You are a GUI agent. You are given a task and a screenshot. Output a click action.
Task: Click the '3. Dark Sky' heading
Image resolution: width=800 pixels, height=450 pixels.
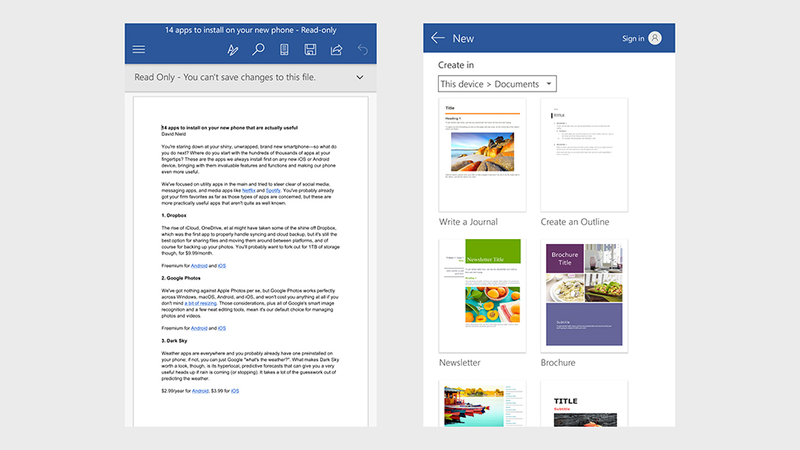174,341
